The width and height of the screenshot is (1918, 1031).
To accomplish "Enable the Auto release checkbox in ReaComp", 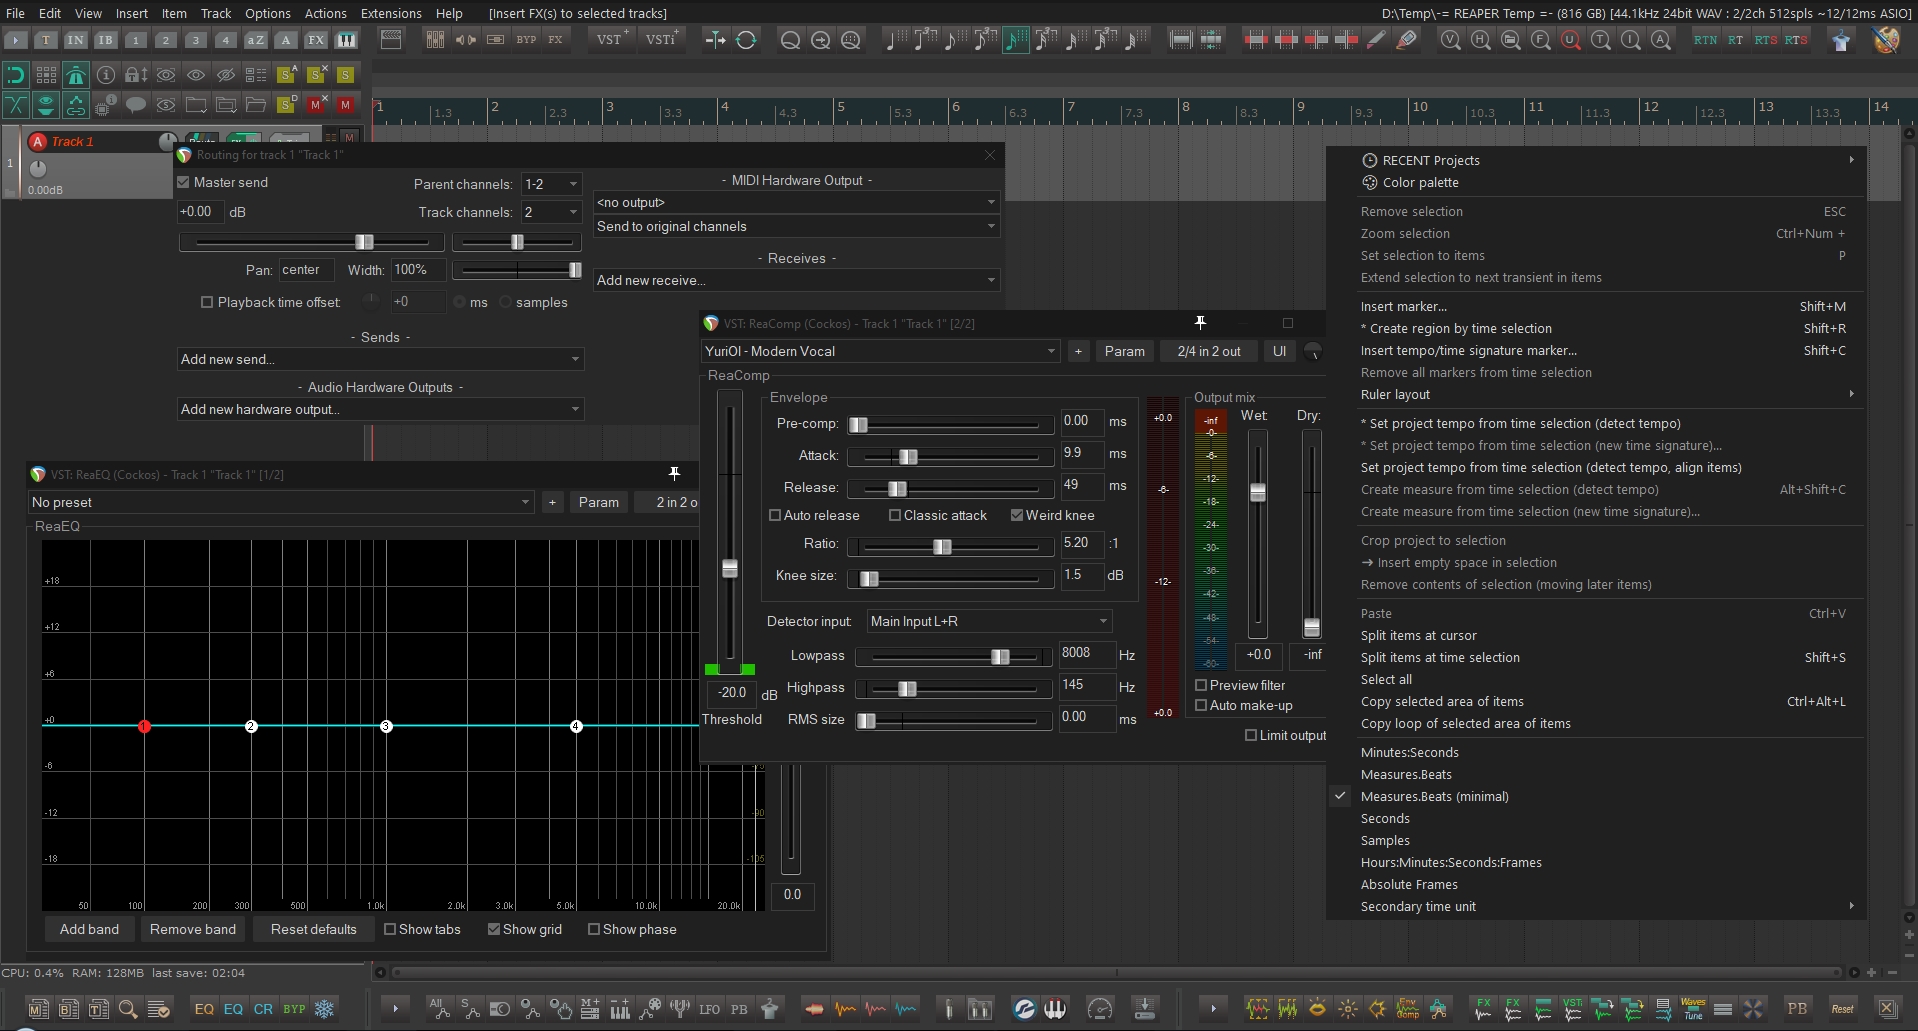I will [x=775, y=516].
